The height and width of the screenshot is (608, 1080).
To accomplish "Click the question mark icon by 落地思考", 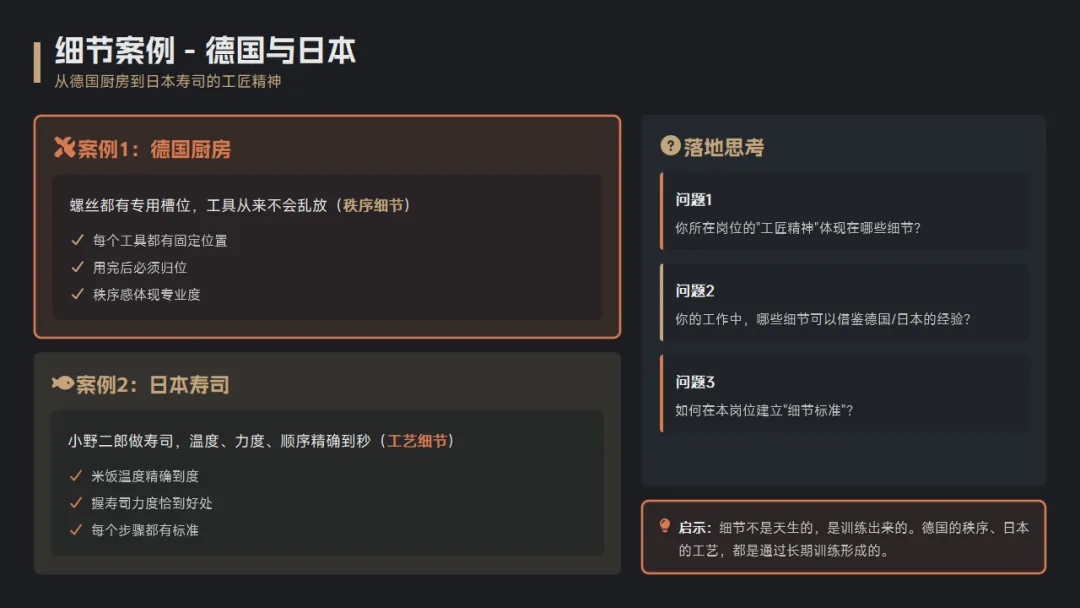I will (670, 145).
